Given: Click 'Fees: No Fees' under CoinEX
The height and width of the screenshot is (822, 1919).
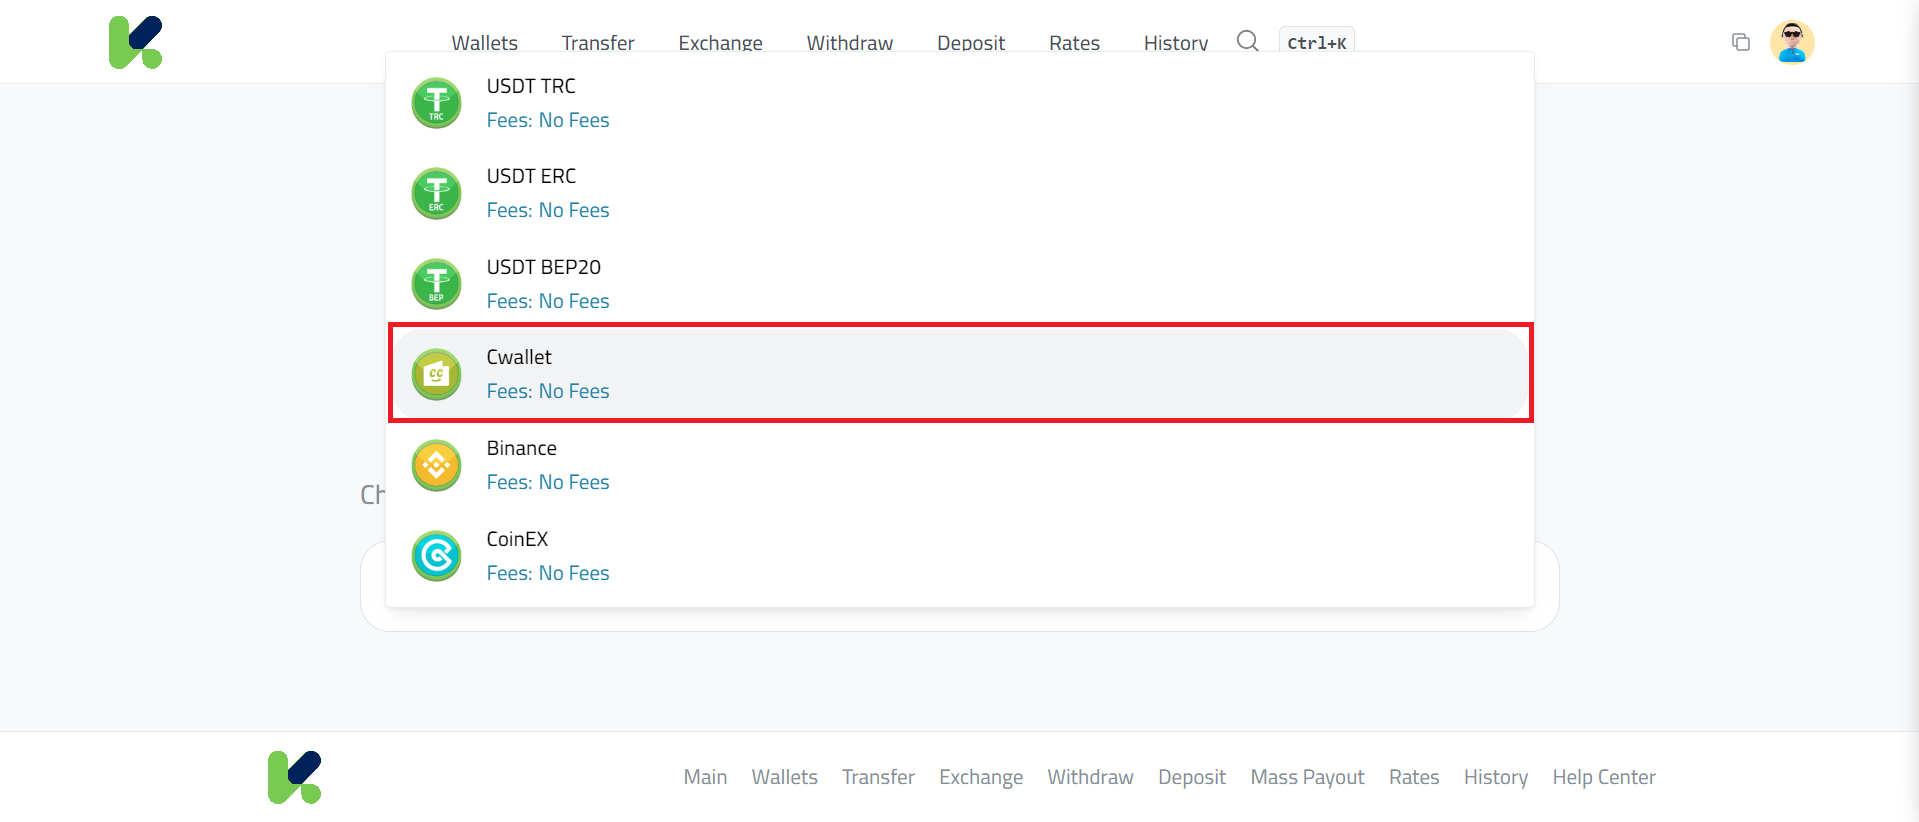Looking at the screenshot, I should (548, 573).
